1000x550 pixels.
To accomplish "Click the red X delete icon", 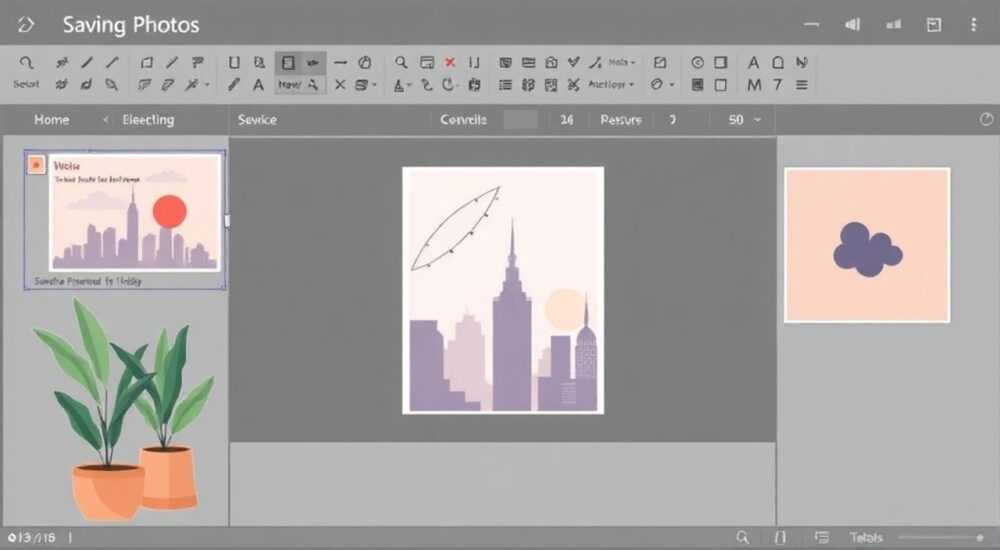I will coord(450,62).
